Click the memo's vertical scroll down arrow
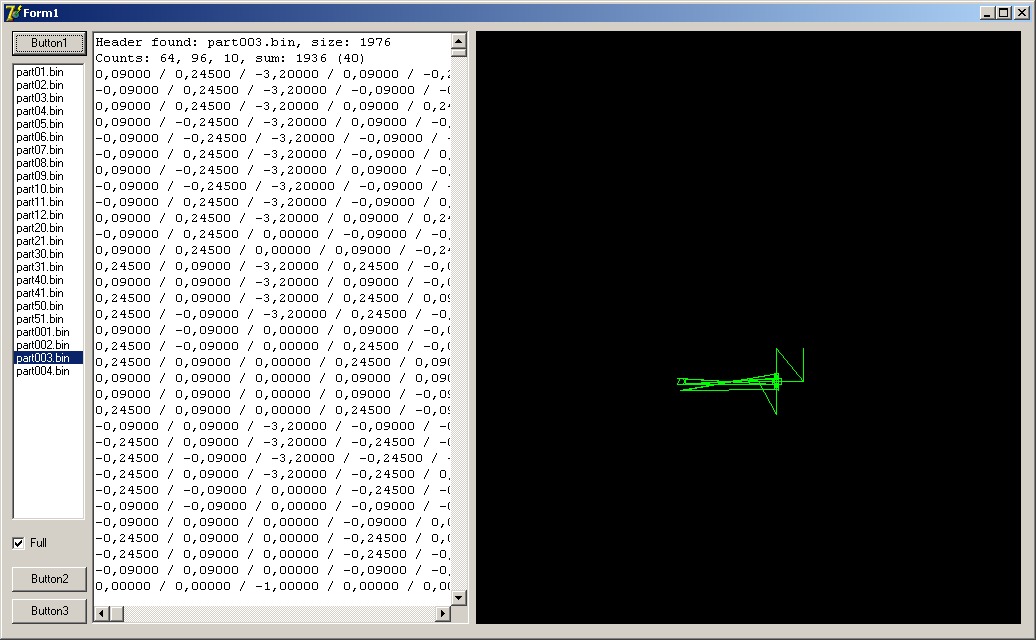Viewport: 1036px width, 640px height. [x=459, y=598]
